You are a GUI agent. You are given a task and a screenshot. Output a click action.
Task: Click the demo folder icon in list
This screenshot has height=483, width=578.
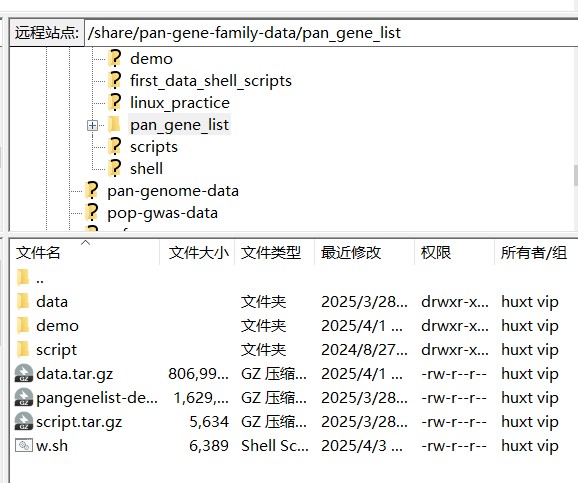point(23,326)
